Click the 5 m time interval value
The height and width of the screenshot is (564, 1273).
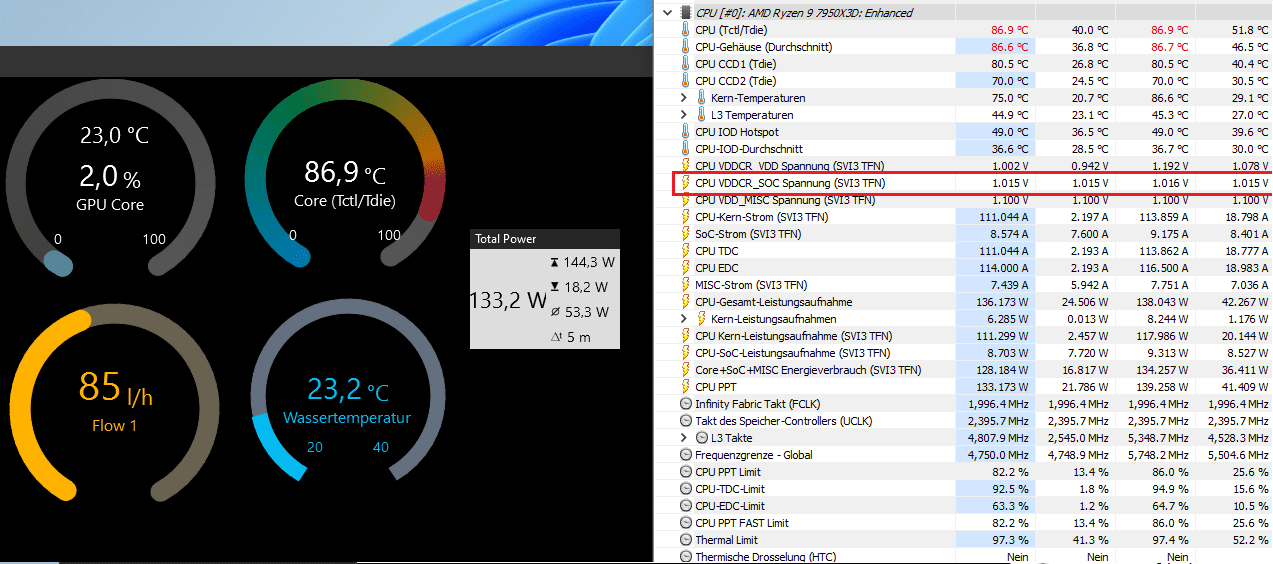pos(579,337)
